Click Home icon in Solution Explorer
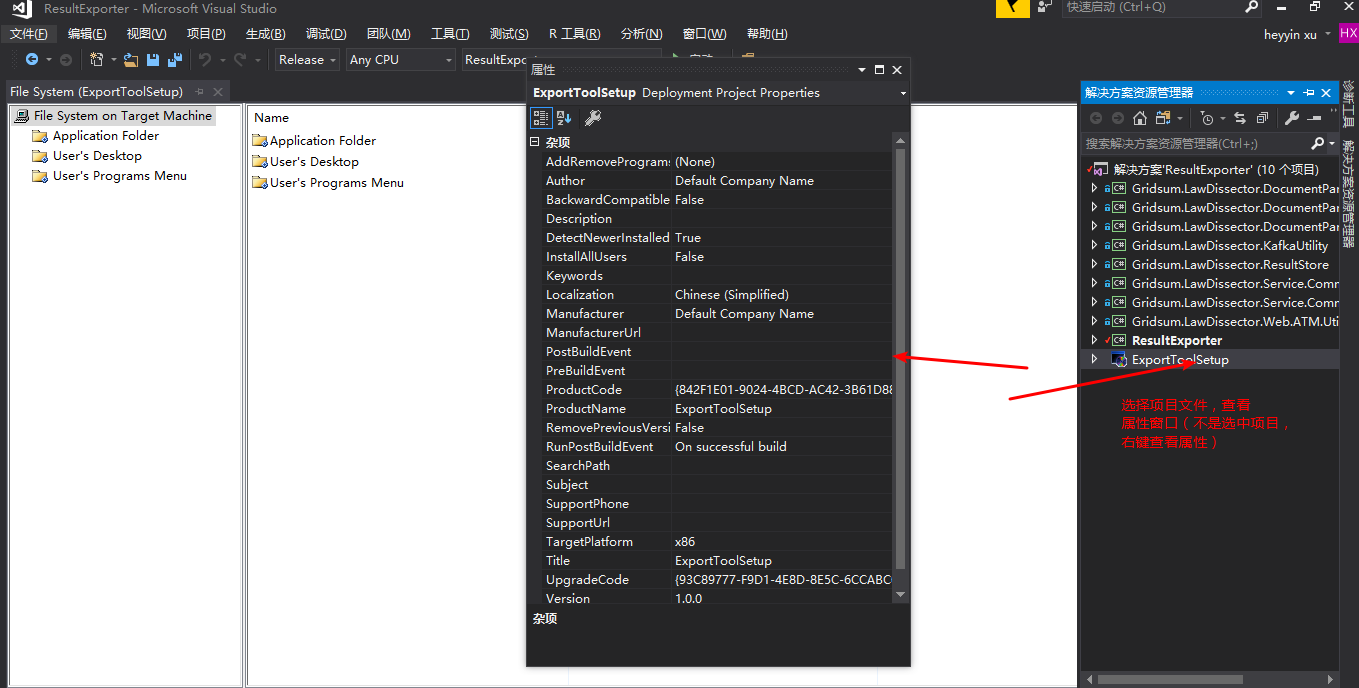This screenshot has height=688, width=1359. tap(1139, 118)
